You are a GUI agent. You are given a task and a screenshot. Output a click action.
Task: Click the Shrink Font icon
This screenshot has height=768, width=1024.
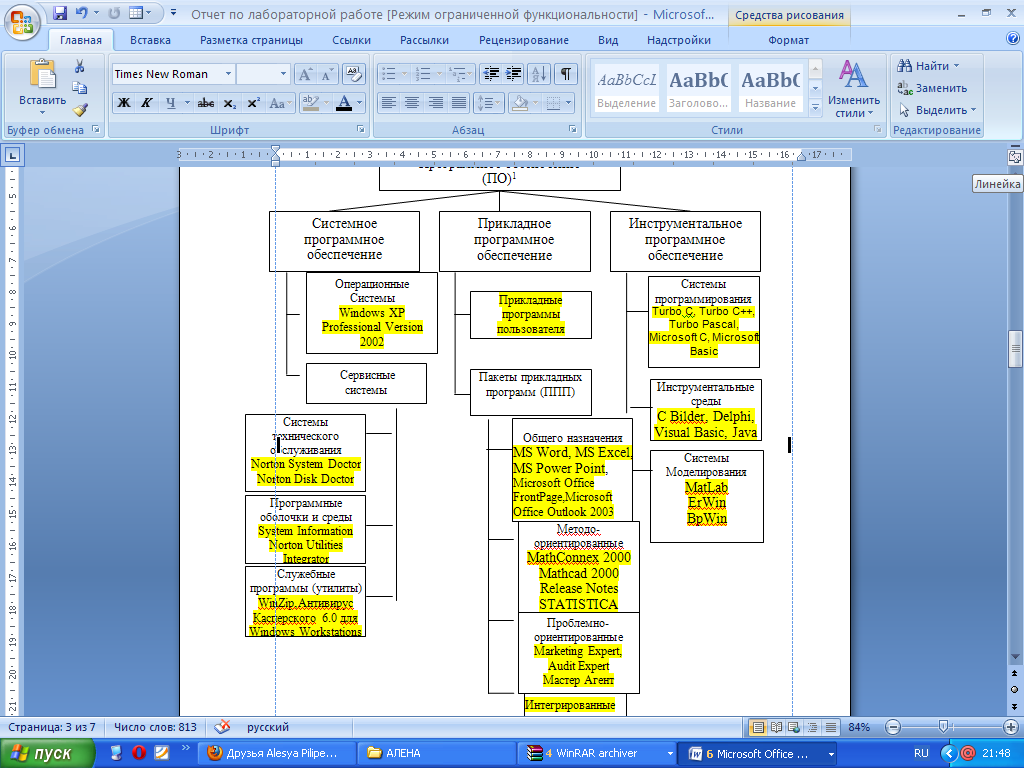(327, 74)
